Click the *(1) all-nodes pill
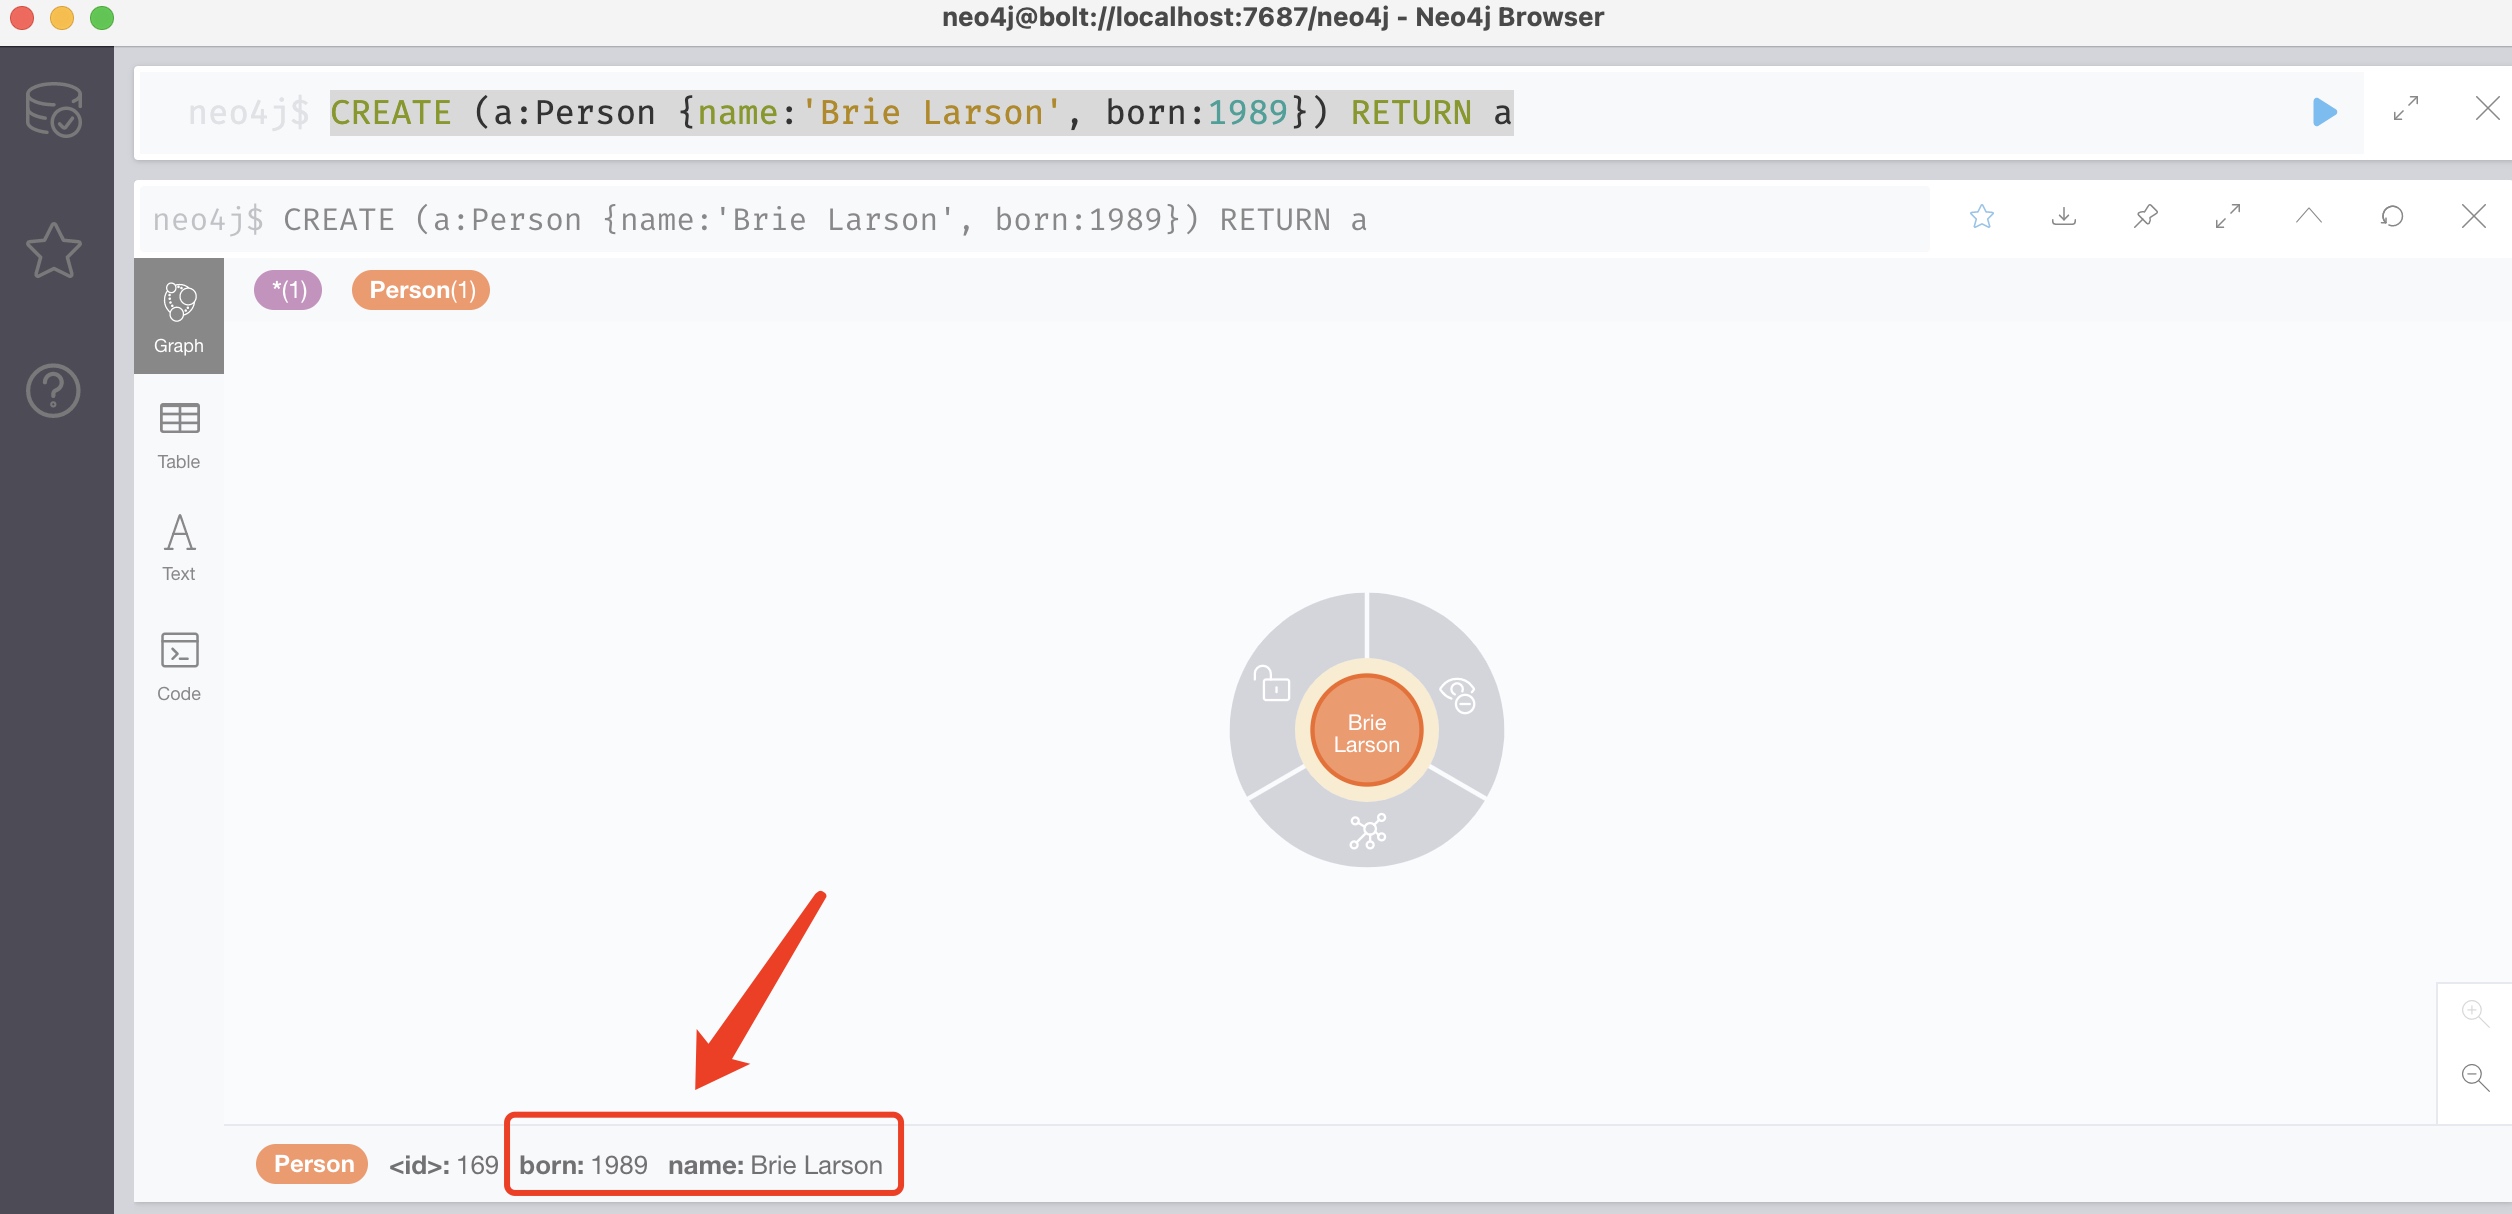Screen dimensions: 2512x1214 click(x=288, y=290)
